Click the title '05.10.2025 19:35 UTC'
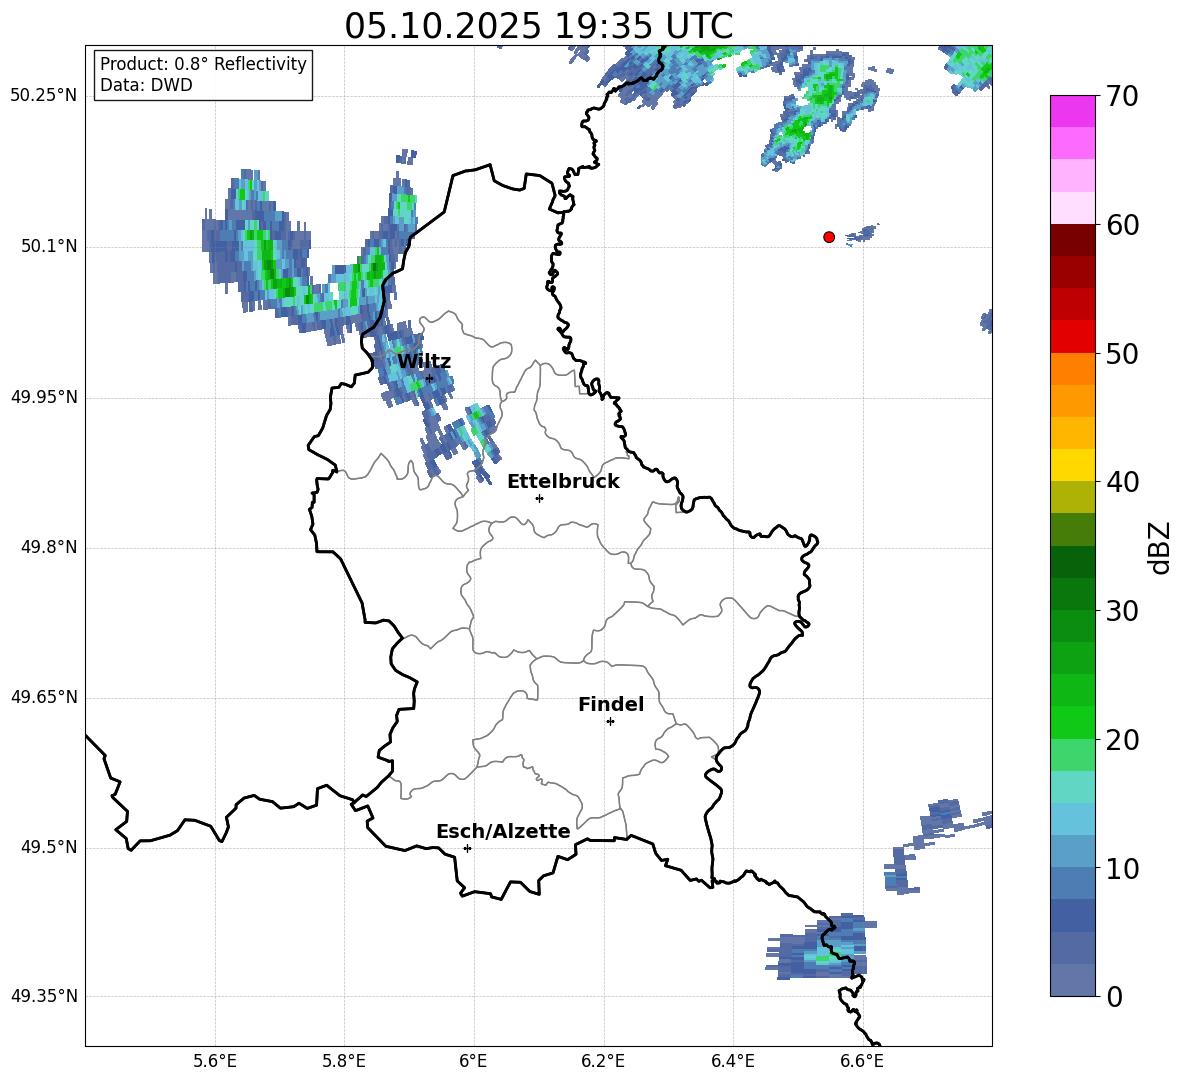Viewport: 1184px width, 1081px height. (538, 26)
